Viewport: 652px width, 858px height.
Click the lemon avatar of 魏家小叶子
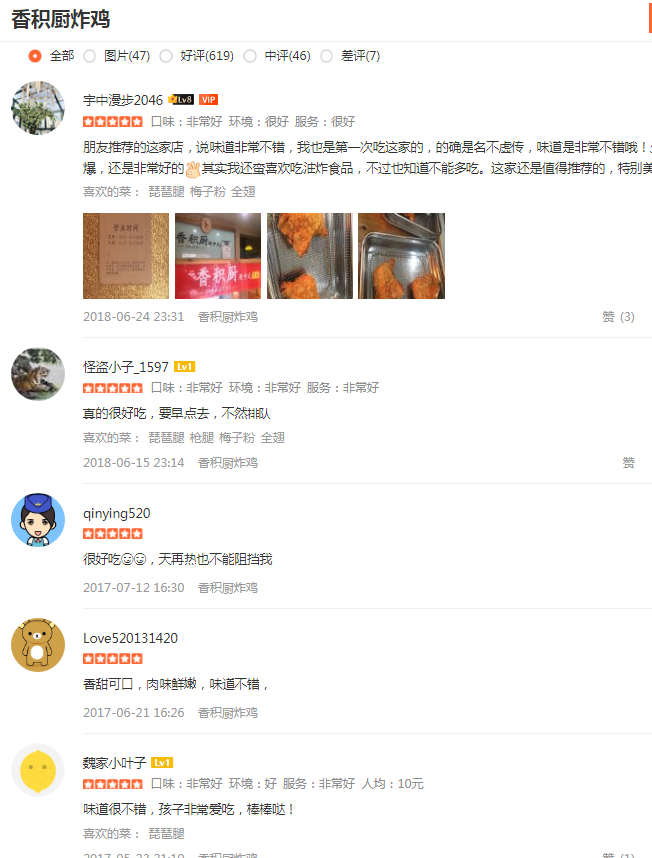pyautogui.click(x=38, y=770)
